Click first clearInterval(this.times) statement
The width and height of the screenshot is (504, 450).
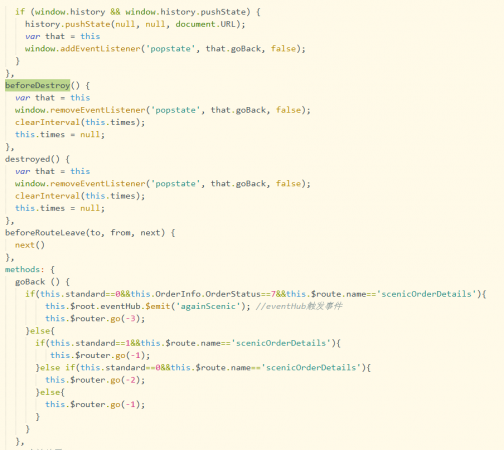click(80, 122)
